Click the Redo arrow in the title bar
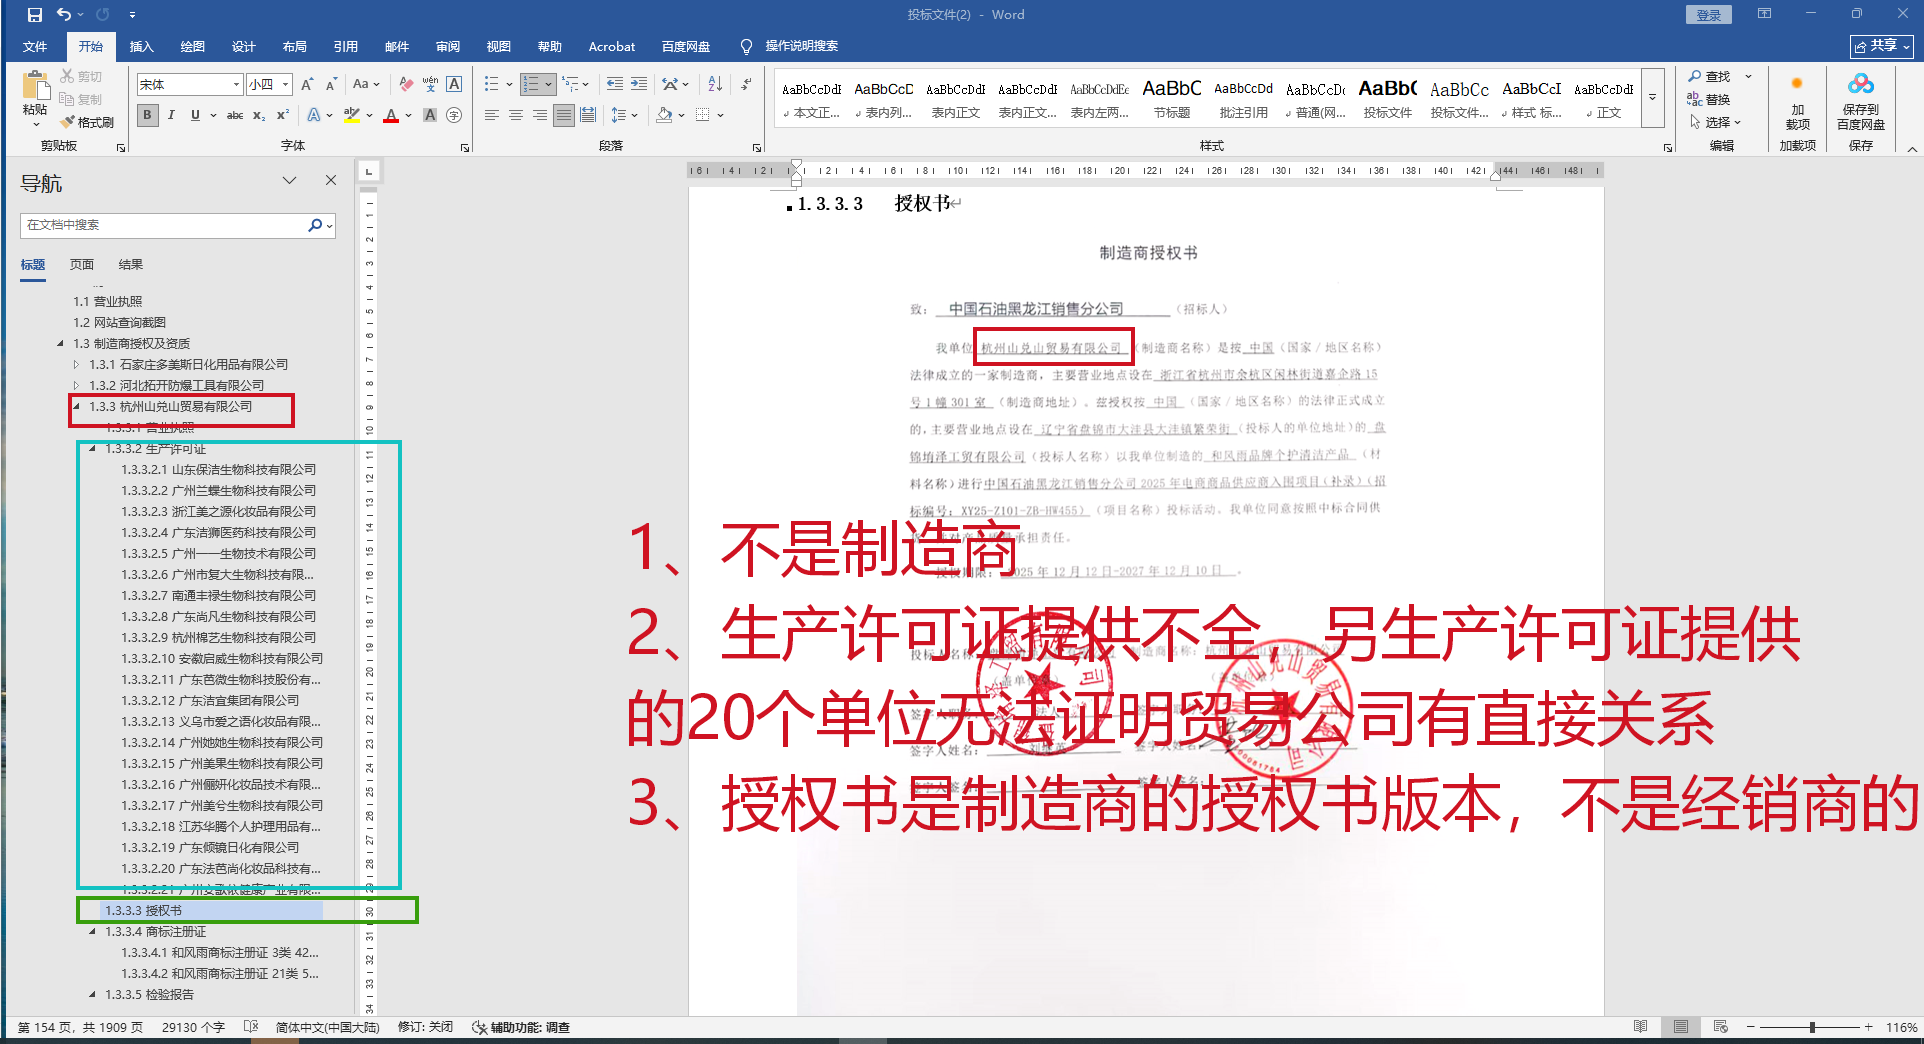The height and width of the screenshot is (1044, 1924). [102, 15]
